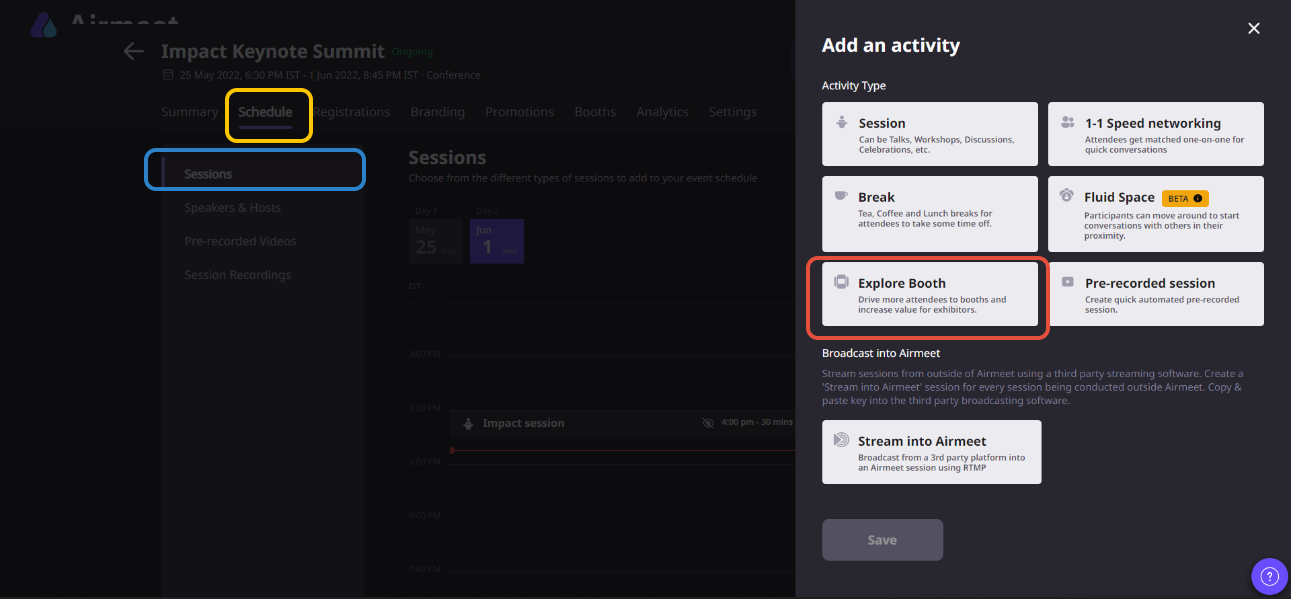The image size is (1291, 599).
Task: Click the back arrow beside event title
Action: (133, 51)
